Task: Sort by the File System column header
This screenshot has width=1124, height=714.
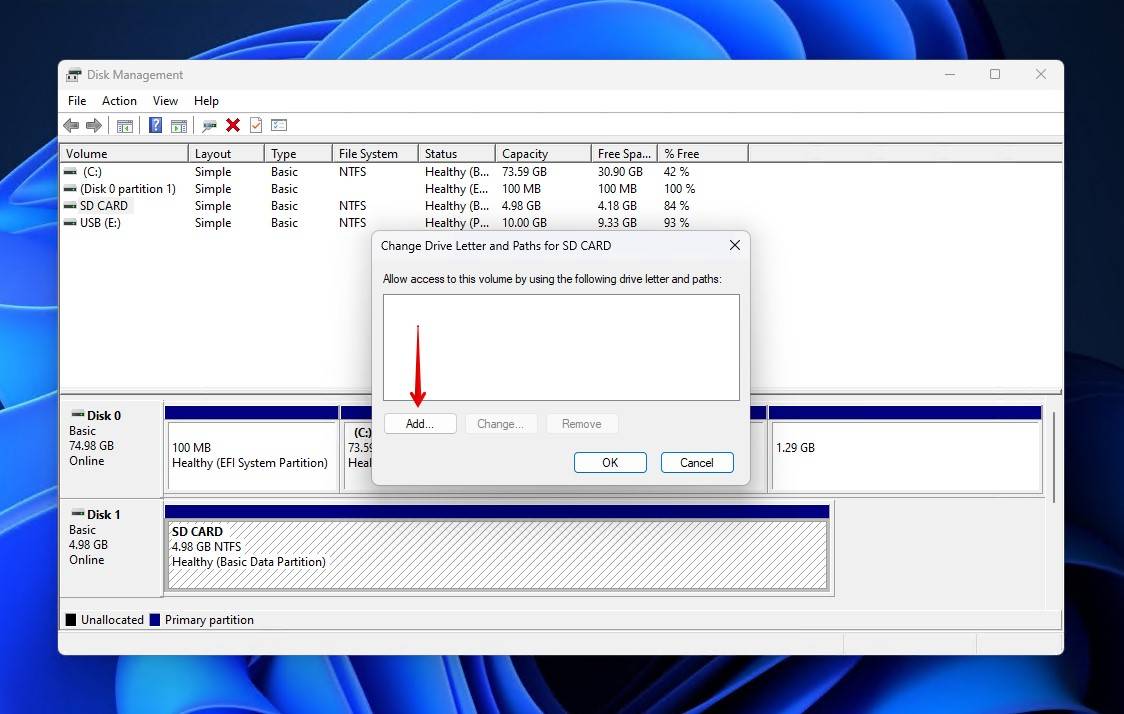Action: click(x=376, y=153)
